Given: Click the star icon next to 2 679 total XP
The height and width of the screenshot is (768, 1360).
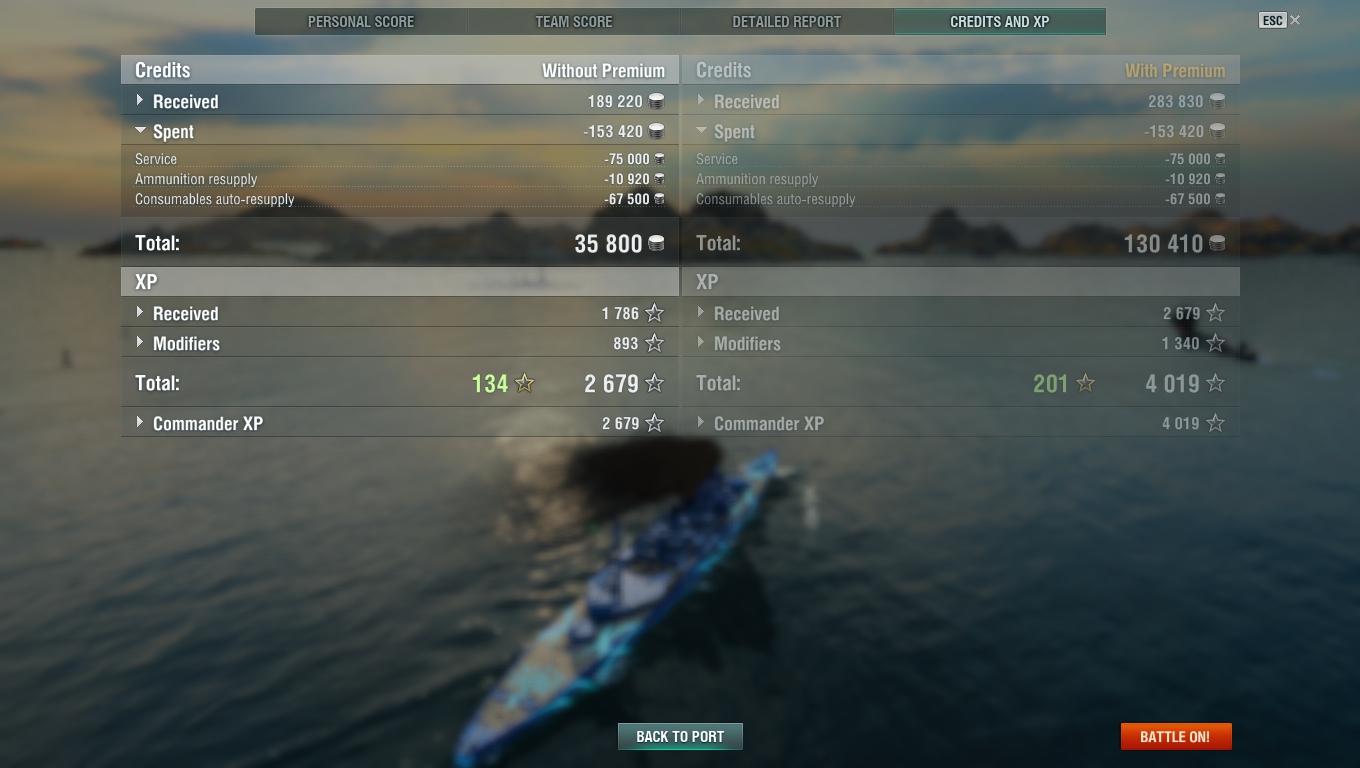Looking at the screenshot, I should (x=654, y=383).
